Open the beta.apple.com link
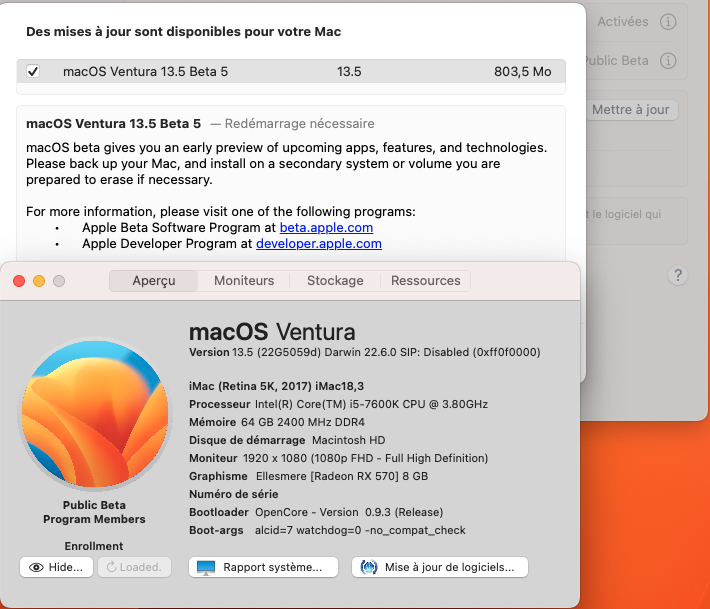Viewport: 710px width, 609px height. (326, 227)
